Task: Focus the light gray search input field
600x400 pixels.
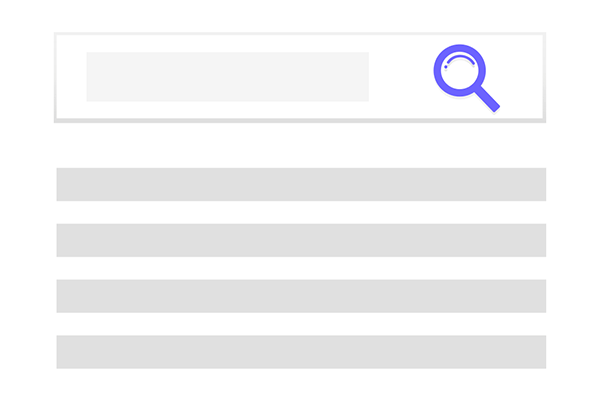Action: 228,77
